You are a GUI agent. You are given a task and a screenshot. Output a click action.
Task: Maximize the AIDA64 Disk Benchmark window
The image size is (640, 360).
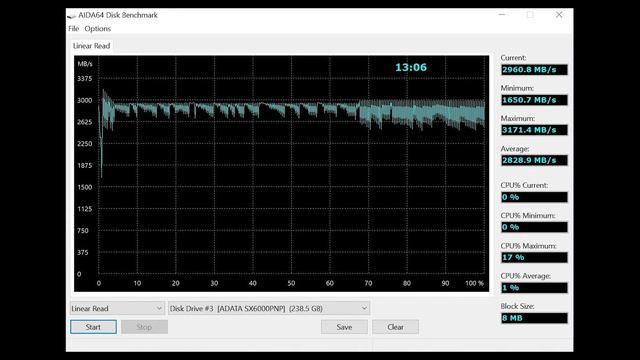[x=530, y=15]
